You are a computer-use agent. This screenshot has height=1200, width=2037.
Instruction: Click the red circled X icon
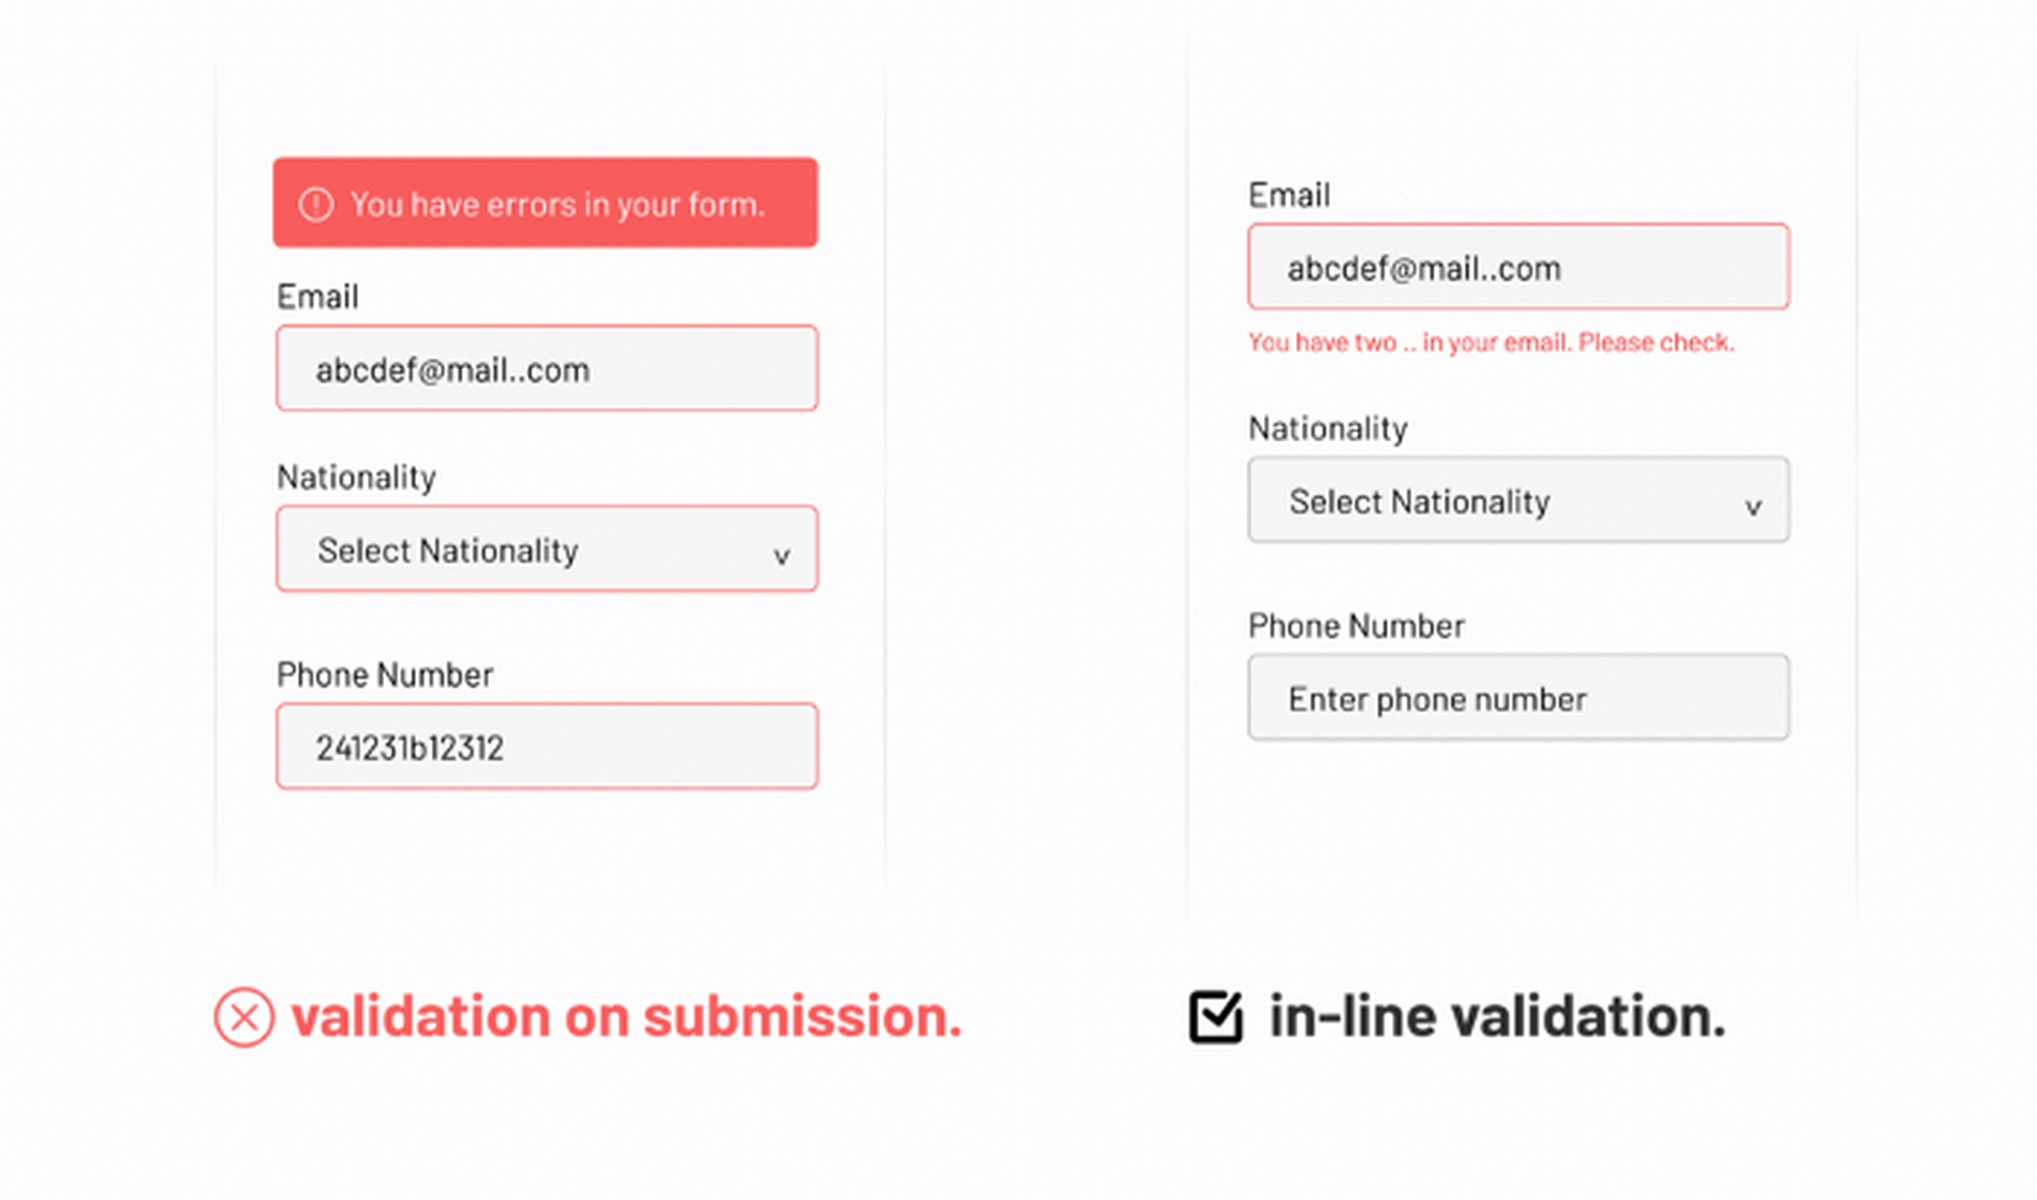click(244, 1017)
